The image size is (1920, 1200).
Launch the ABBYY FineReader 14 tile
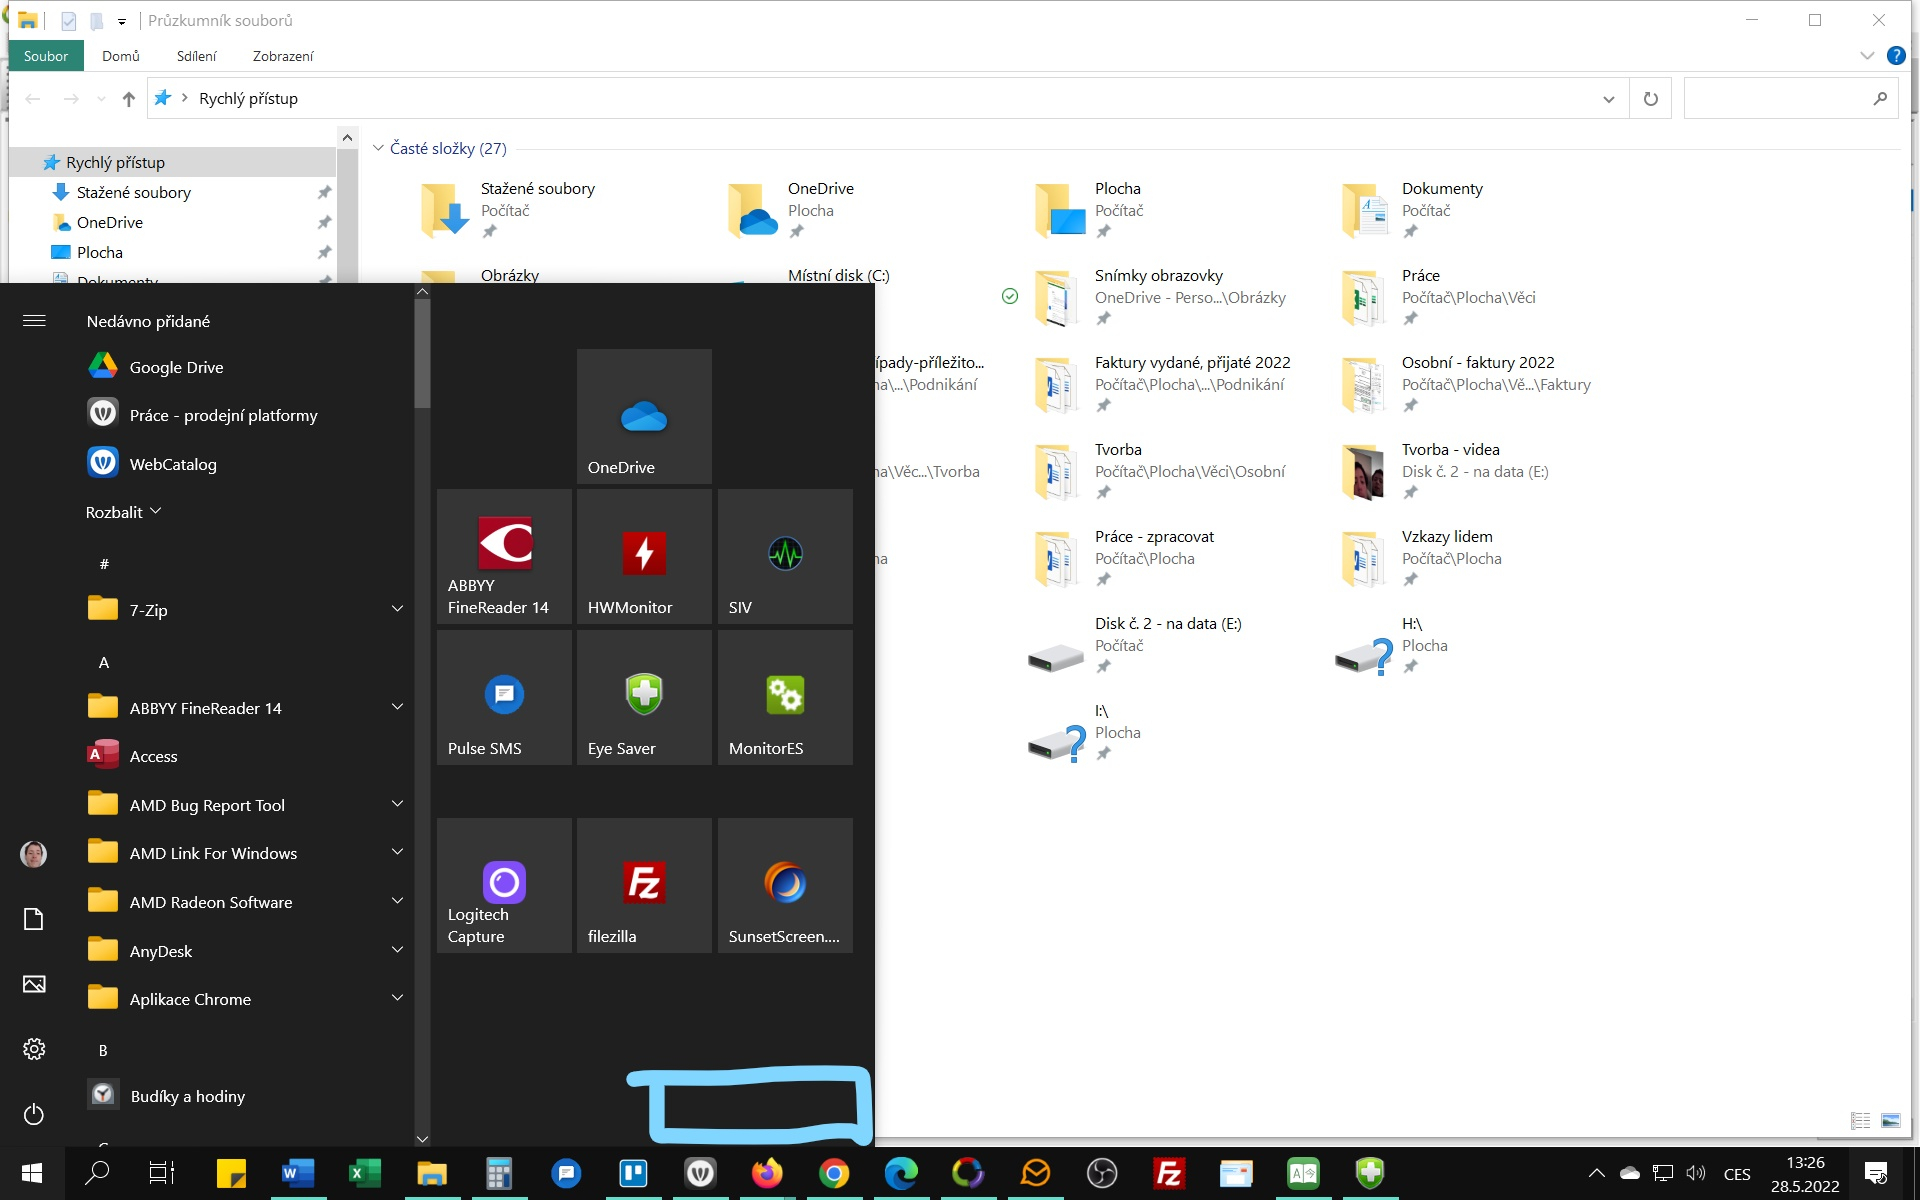tap(504, 557)
